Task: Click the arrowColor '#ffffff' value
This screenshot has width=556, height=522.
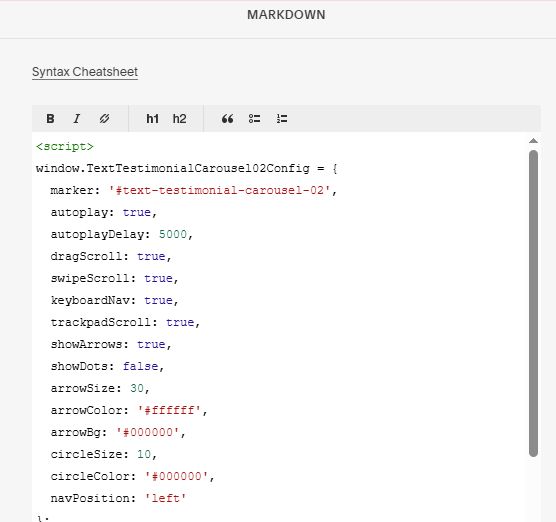Action: (169, 410)
